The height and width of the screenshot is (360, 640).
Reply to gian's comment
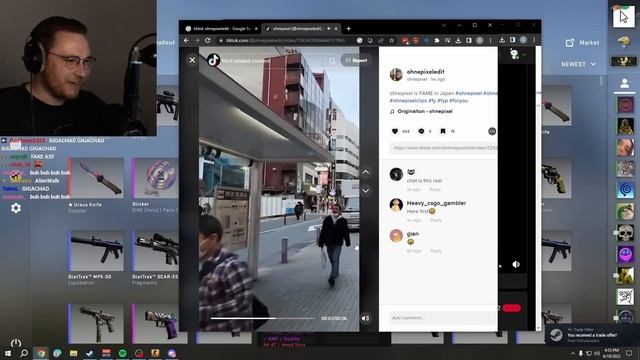point(436,251)
